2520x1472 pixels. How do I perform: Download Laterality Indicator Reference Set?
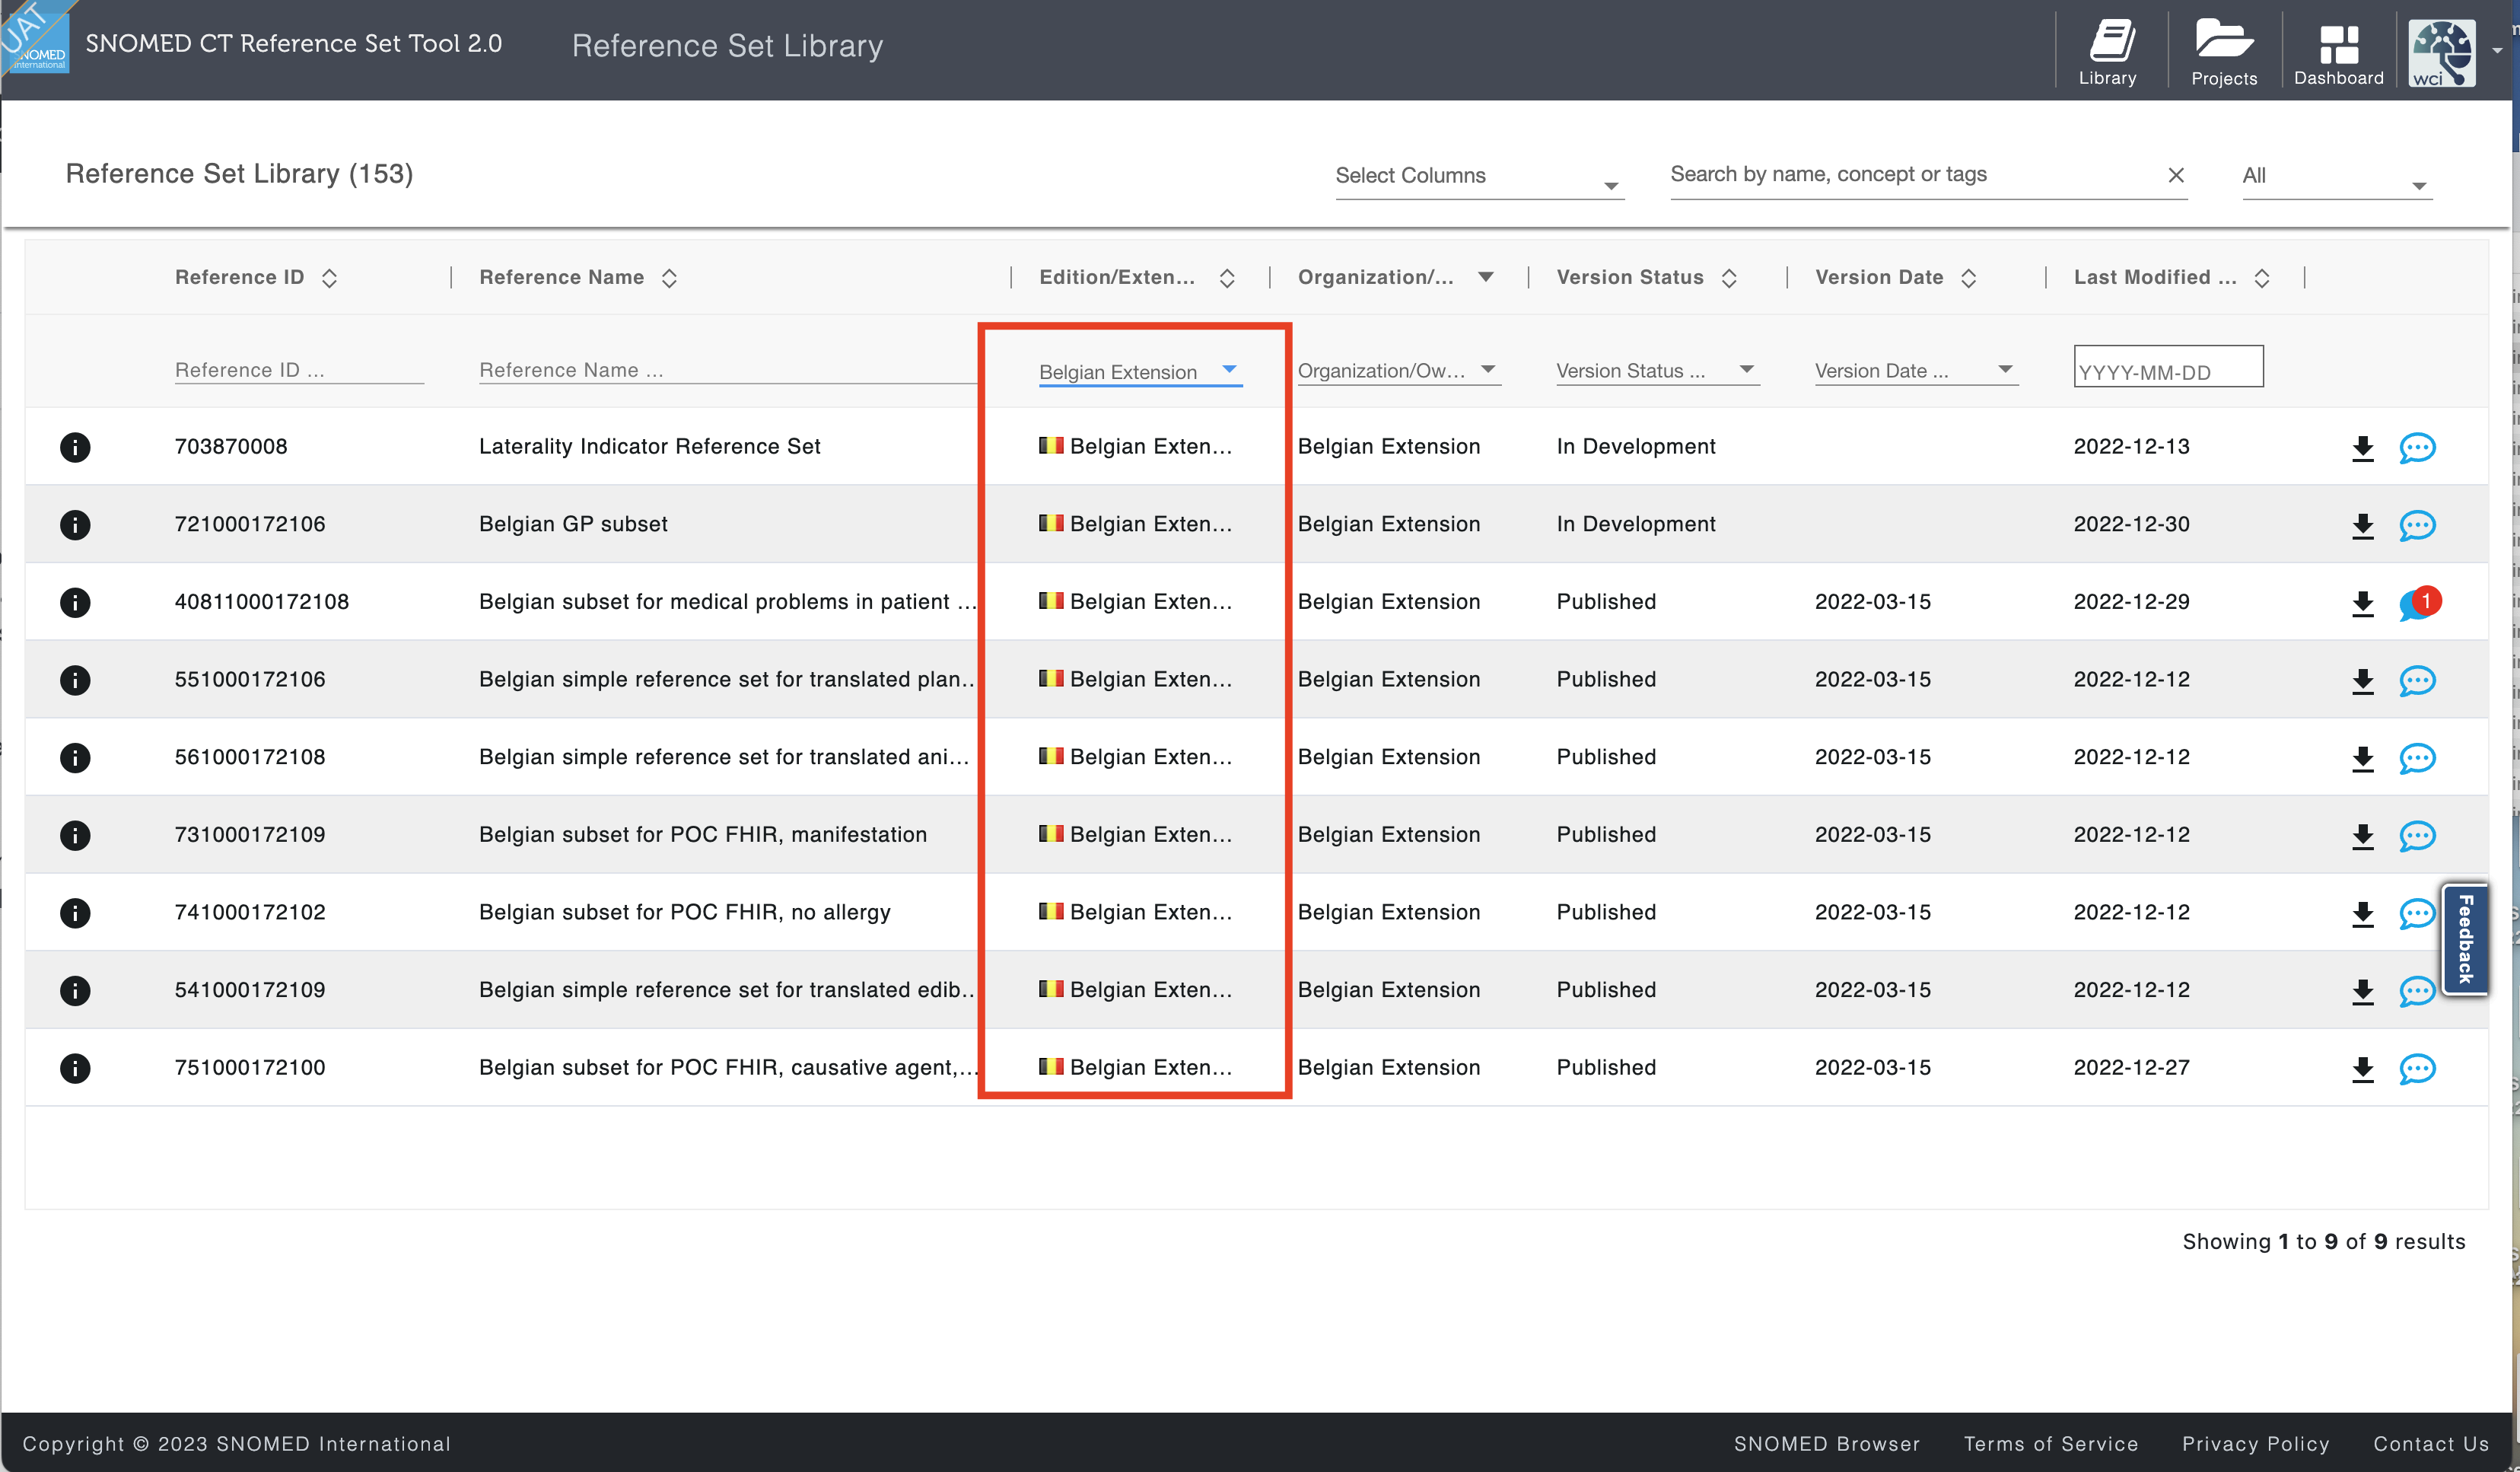click(2362, 448)
